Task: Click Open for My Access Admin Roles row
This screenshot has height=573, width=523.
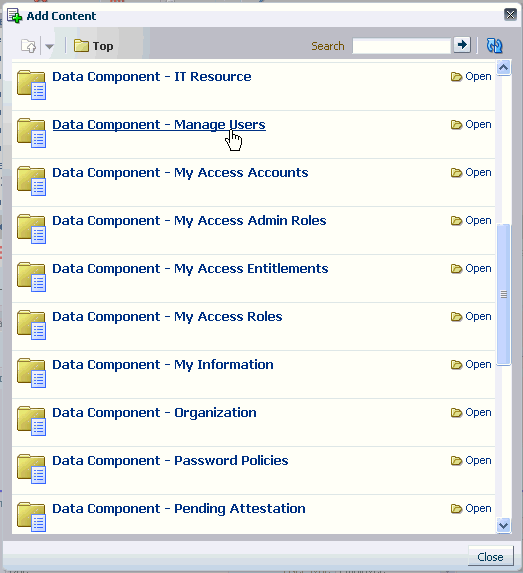Action: click(471, 221)
